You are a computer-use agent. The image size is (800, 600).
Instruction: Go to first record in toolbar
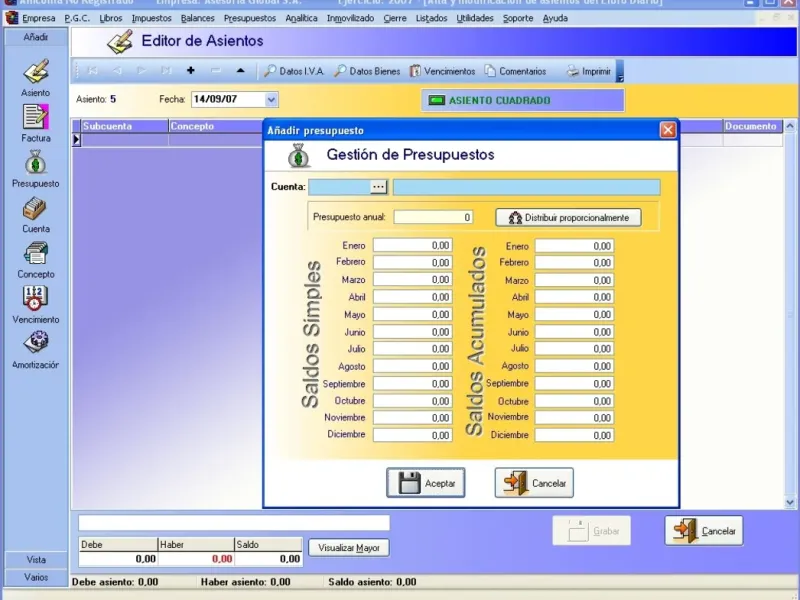(93, 71)
